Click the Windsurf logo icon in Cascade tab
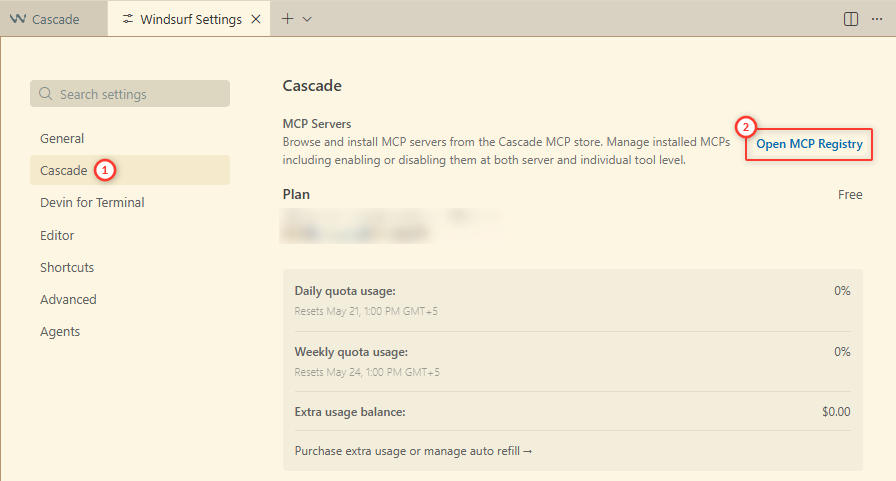Screen dimensions: 896x481 coord(18,19)
